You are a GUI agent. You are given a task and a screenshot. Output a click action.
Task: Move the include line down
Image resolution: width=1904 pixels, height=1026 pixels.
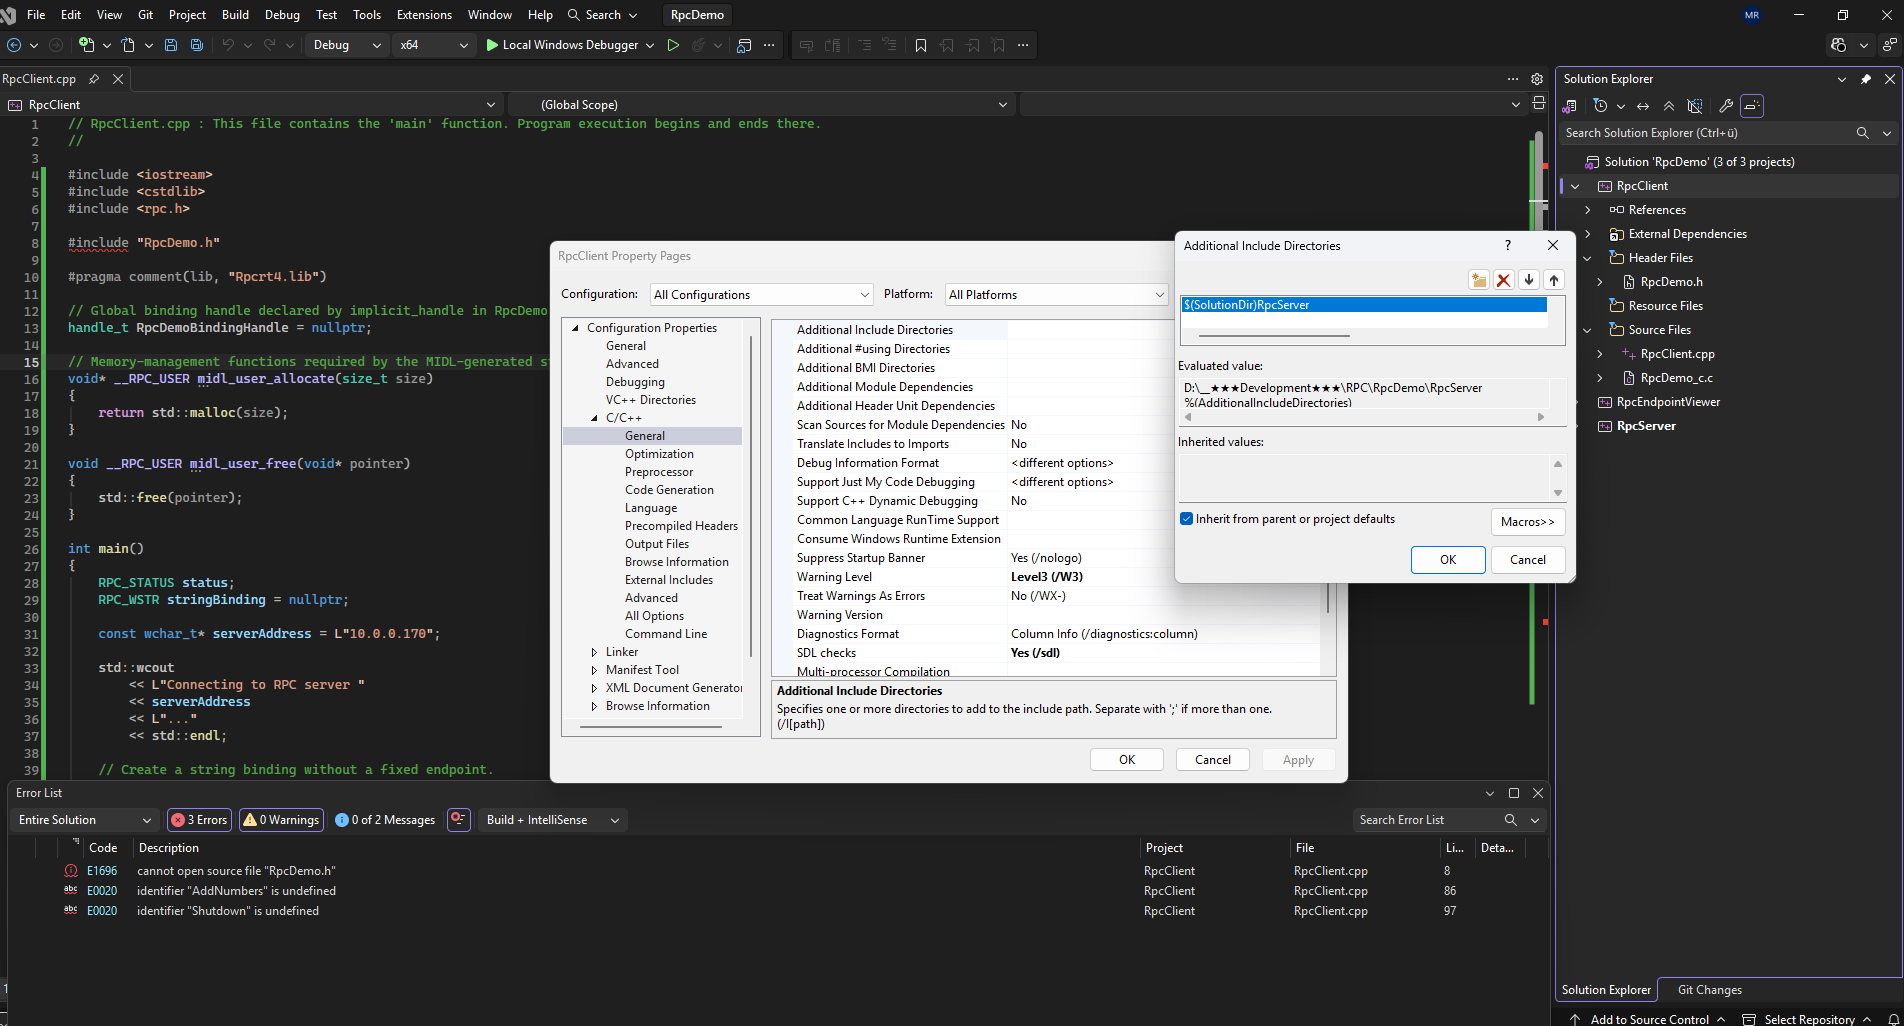click(1529, 280)
